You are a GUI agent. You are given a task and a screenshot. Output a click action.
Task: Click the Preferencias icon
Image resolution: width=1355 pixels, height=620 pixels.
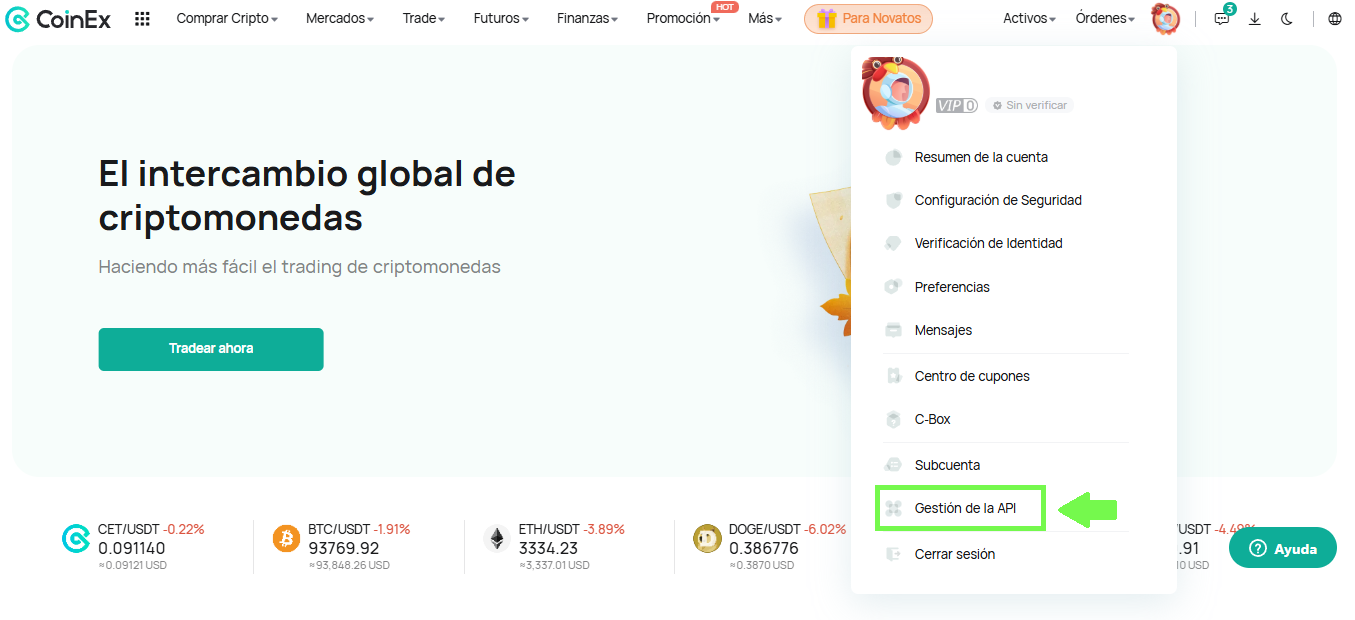pos(894,287)
